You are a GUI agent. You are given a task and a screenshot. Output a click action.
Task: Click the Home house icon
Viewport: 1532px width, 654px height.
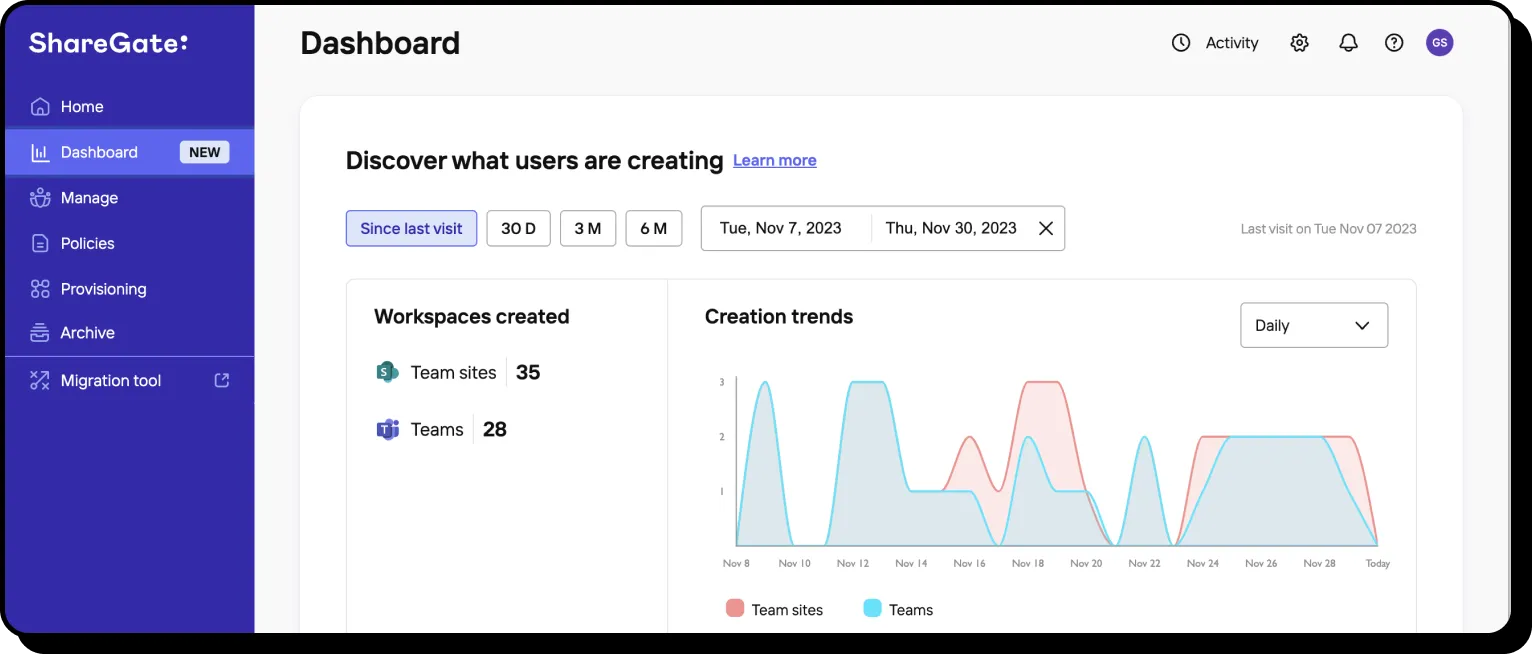[40, 106]
